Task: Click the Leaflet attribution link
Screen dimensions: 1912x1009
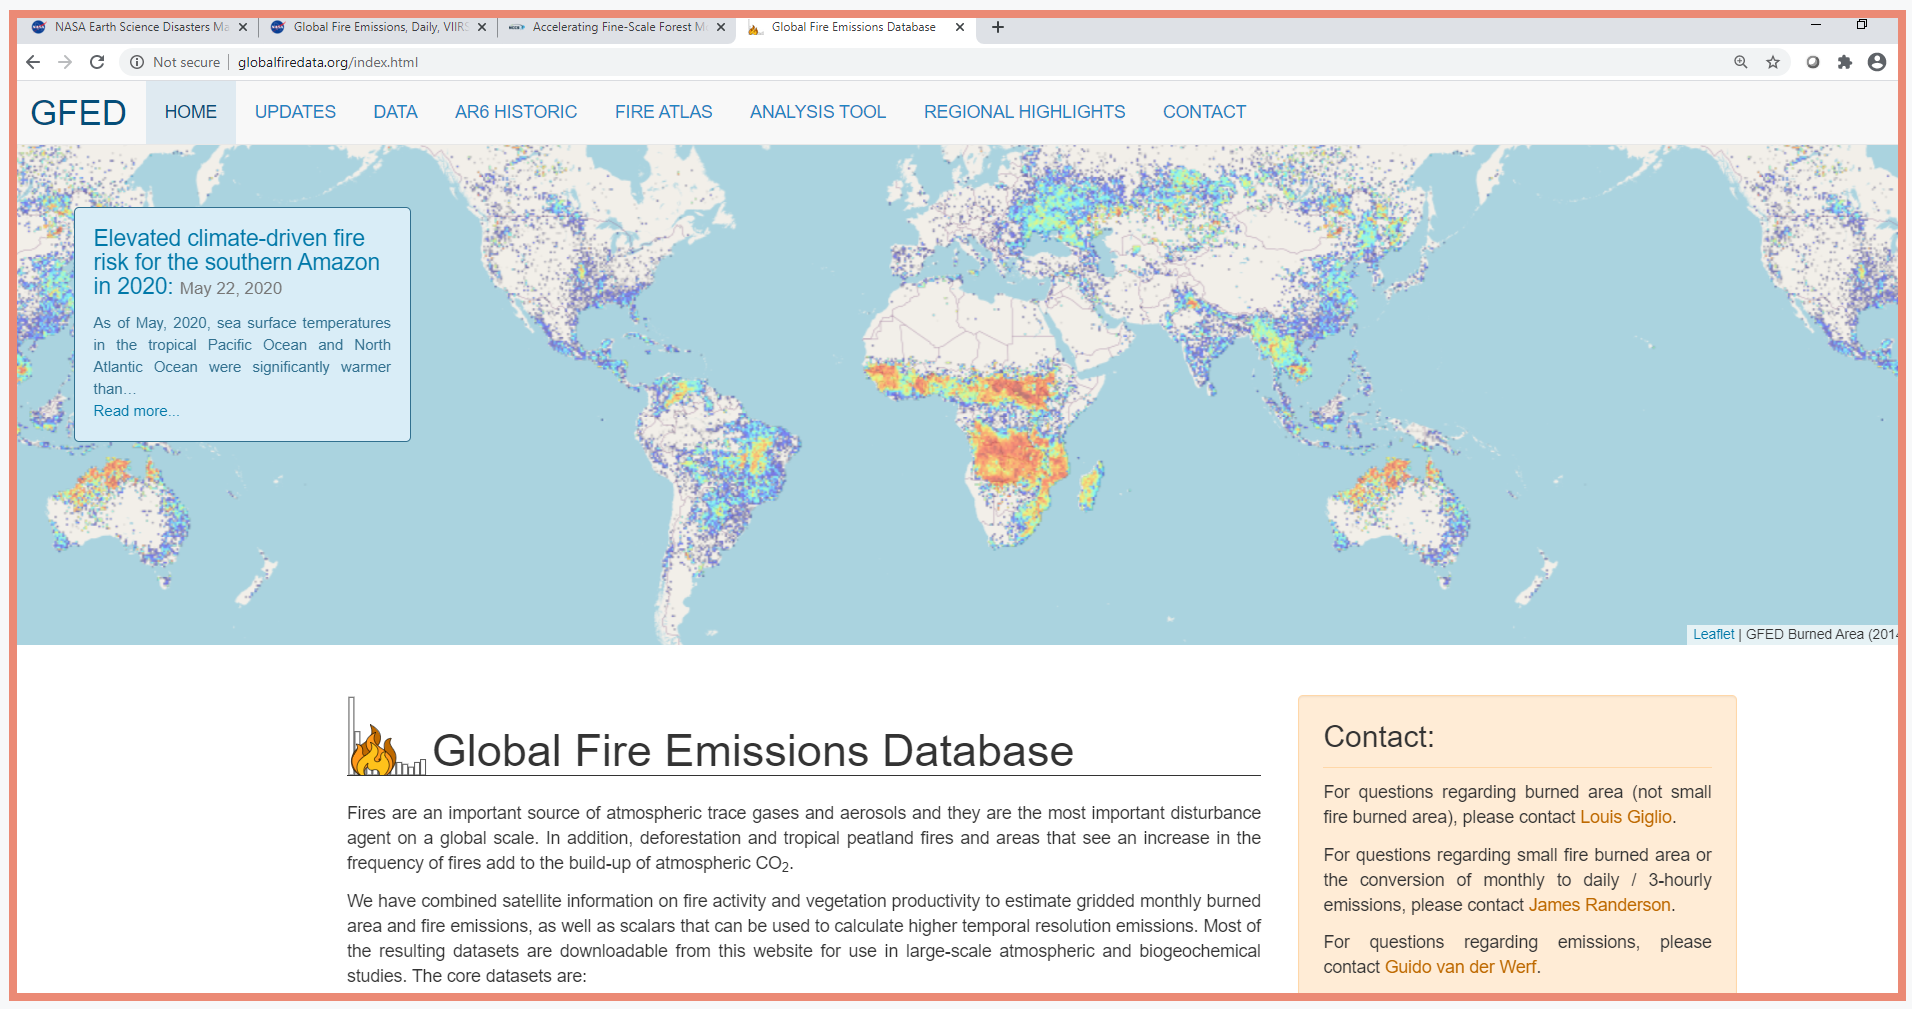Action: tap(1713, 634)
